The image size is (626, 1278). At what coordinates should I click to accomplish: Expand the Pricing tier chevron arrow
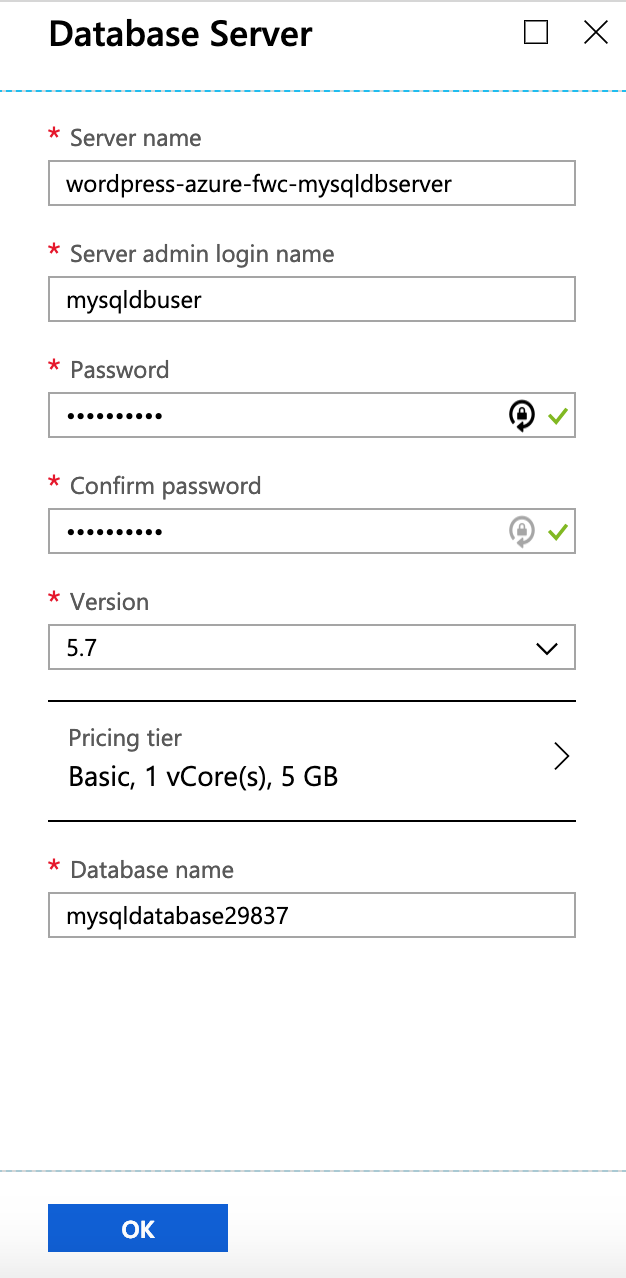coord(561,757)
